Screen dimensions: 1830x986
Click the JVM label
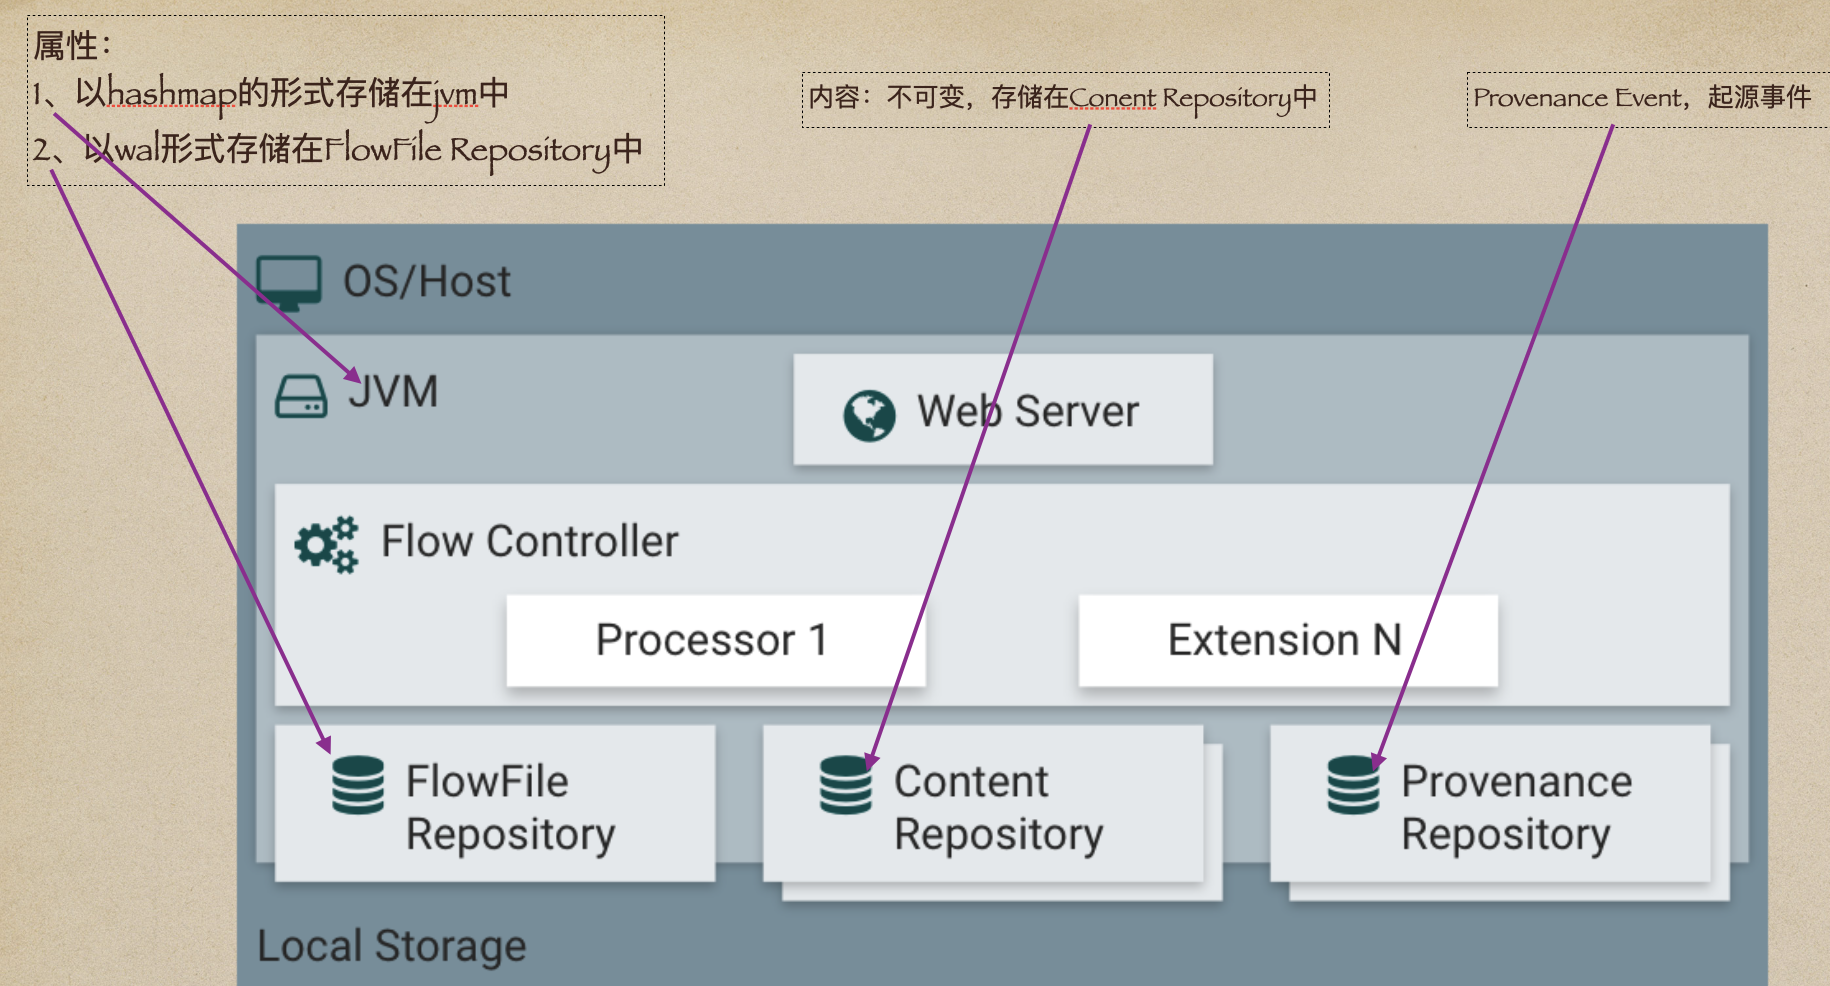tap(393, 391)
